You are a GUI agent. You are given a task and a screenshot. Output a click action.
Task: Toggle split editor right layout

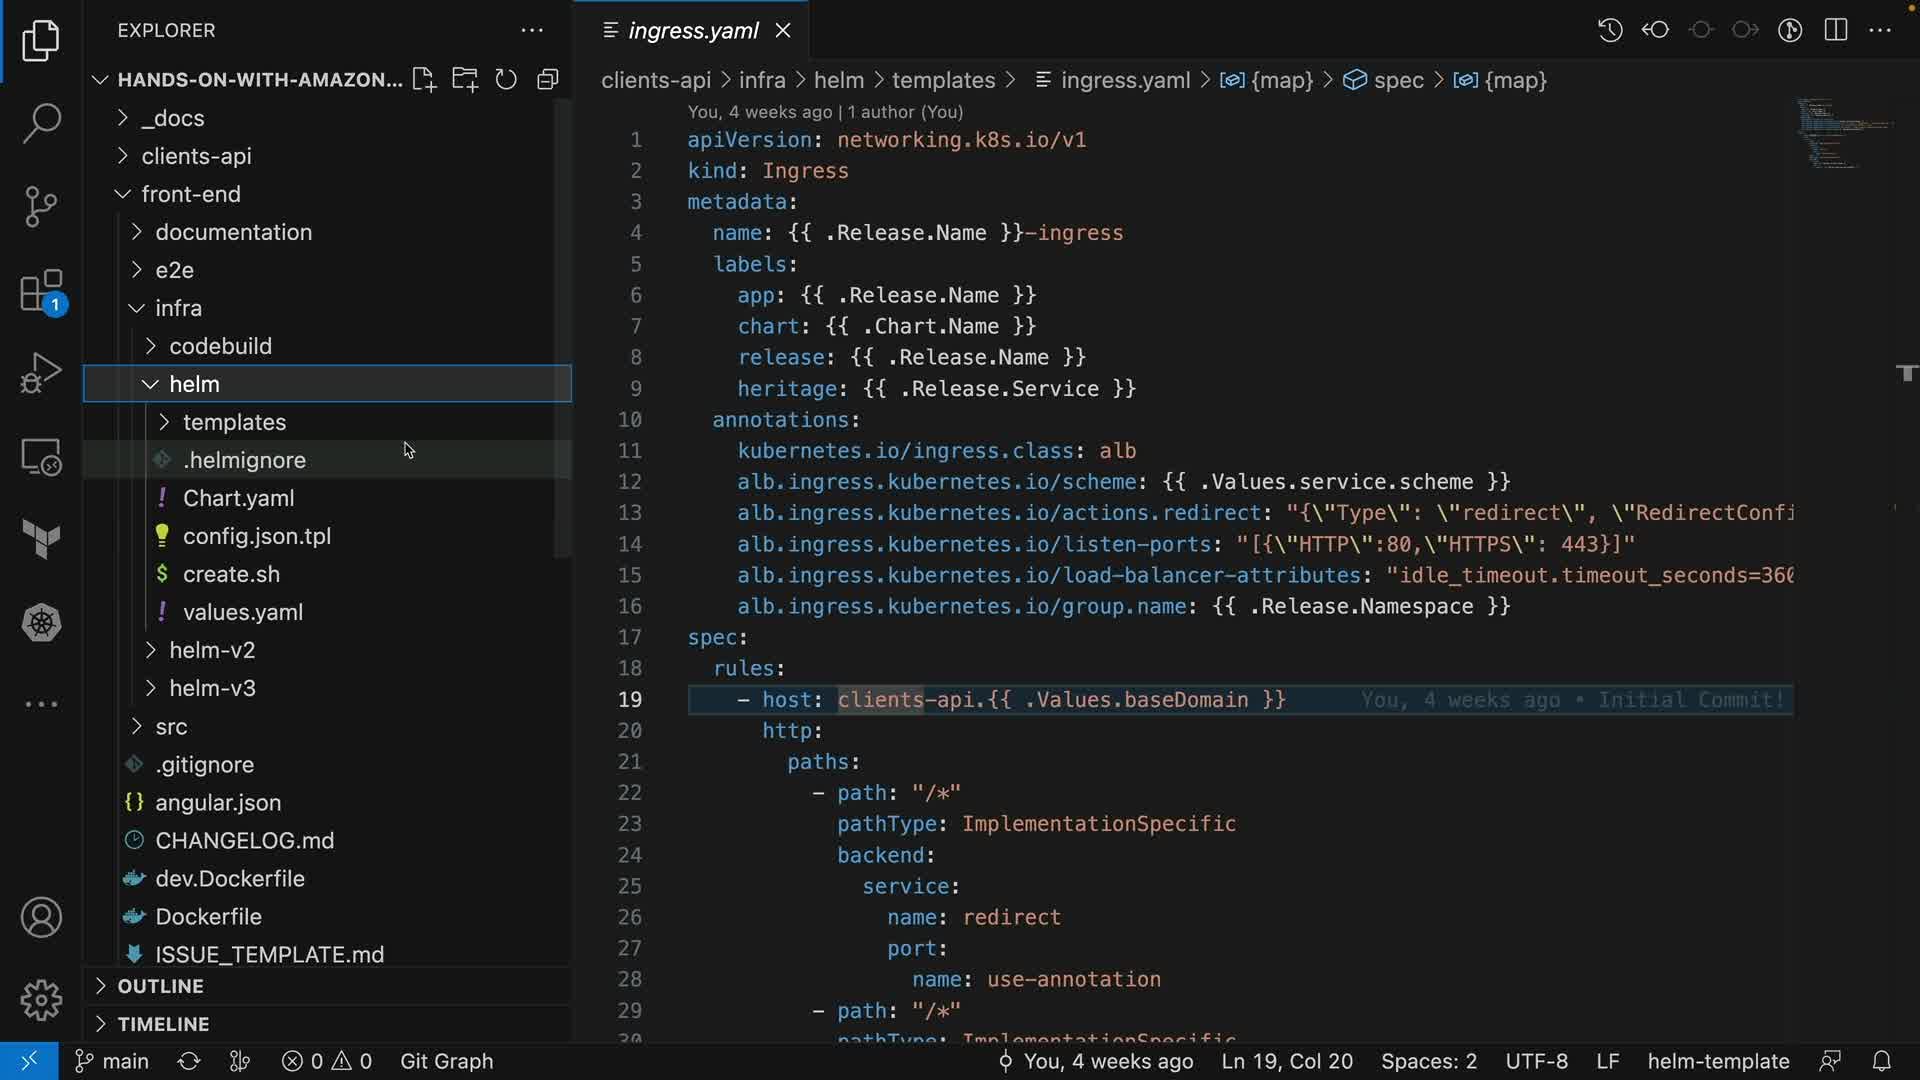pos(1835,30)
